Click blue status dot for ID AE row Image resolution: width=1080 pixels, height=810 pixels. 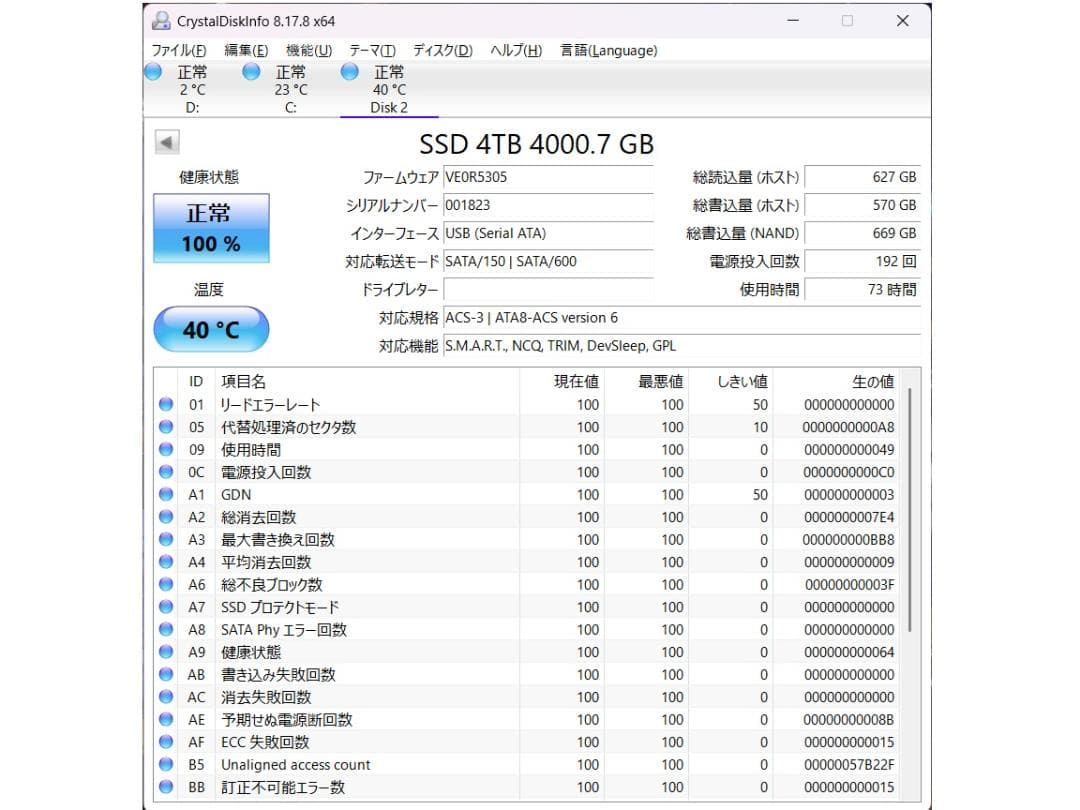point(166,720)
